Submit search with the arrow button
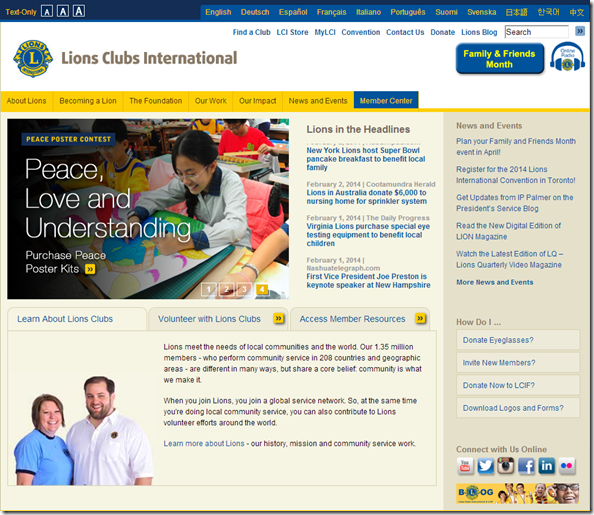594x515 pixels. pyautogui.click(x=580, y=31)
